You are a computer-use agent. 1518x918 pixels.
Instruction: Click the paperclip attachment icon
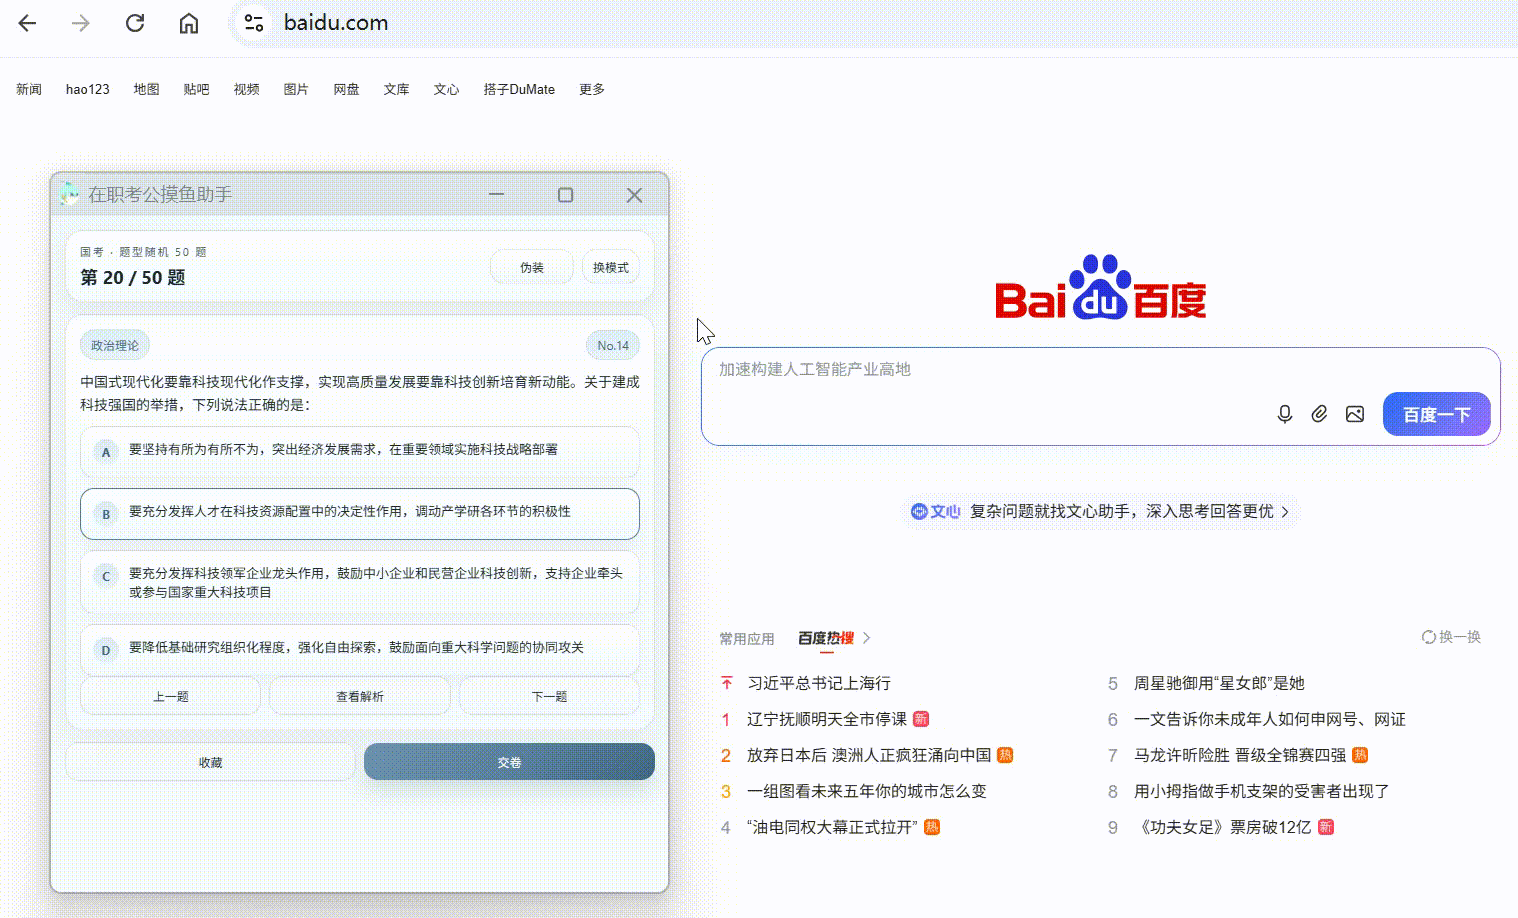(x=1320, y=414)
